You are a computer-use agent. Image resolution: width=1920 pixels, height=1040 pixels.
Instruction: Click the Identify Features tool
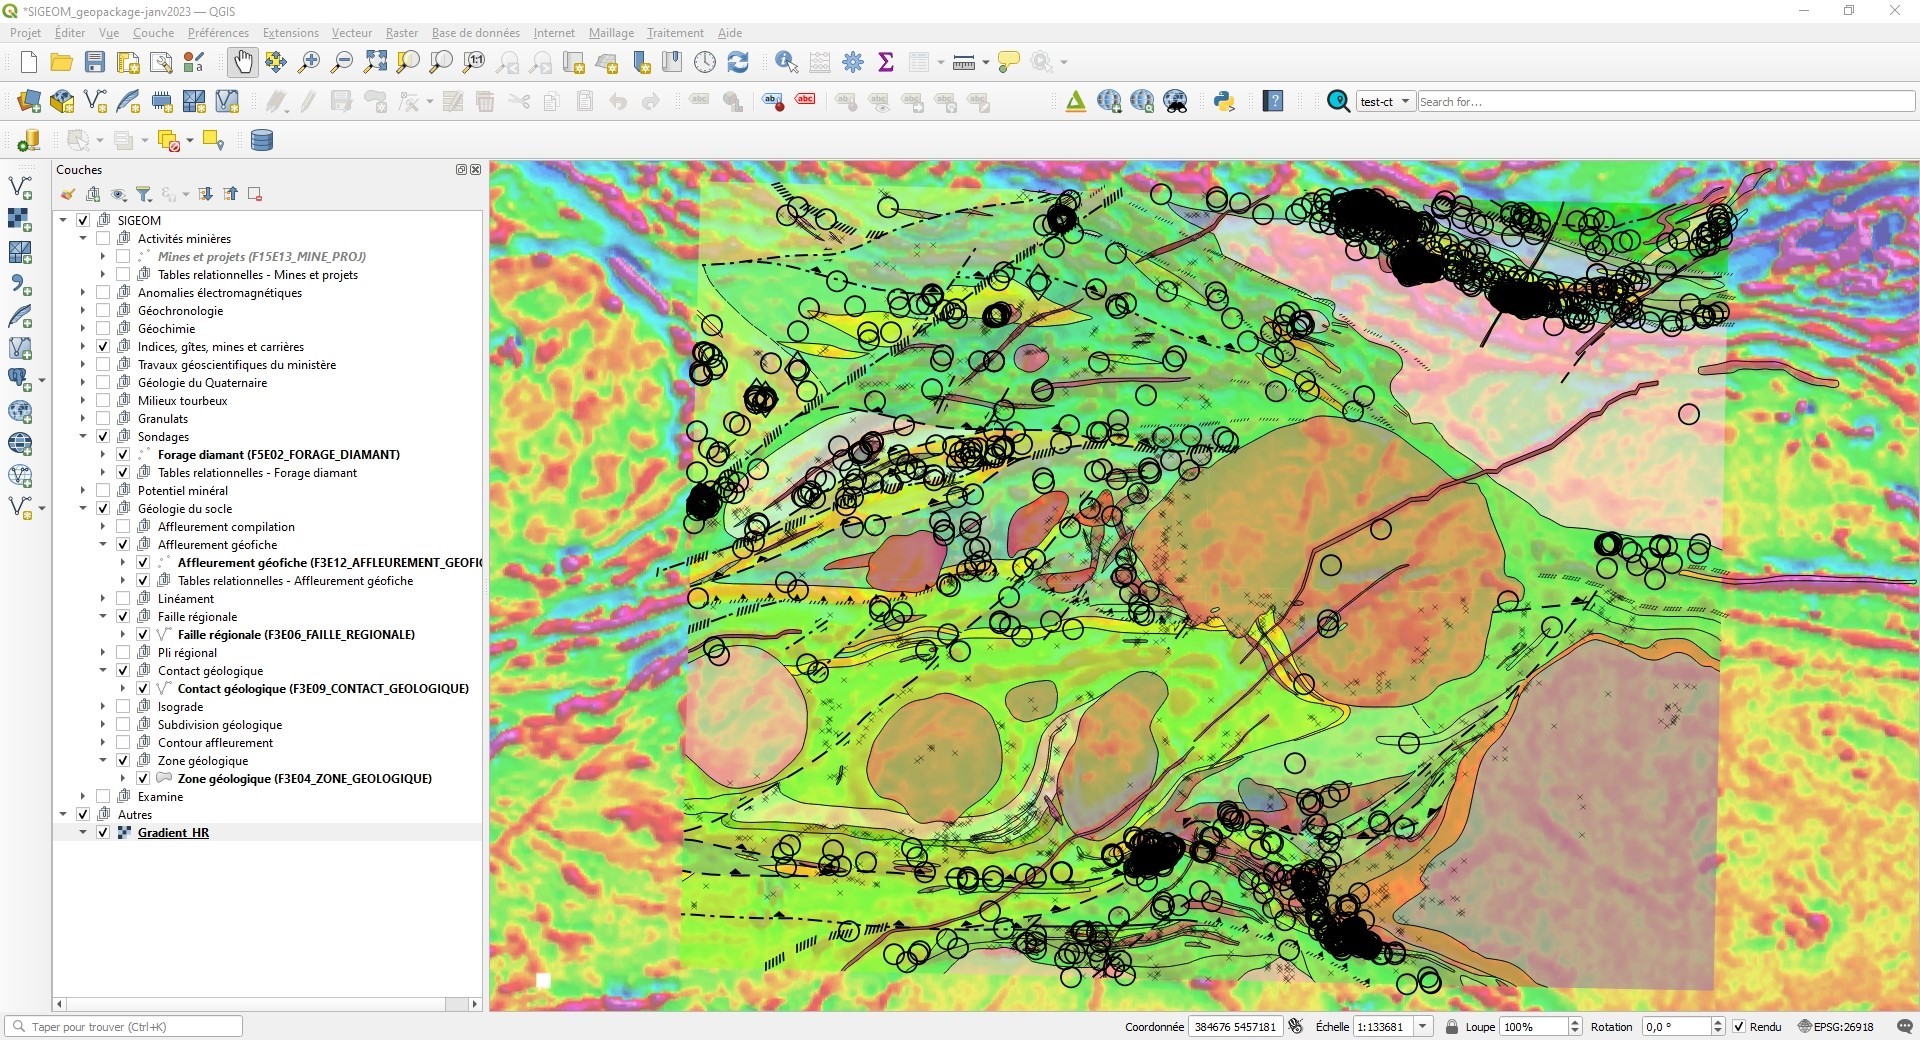786,62
